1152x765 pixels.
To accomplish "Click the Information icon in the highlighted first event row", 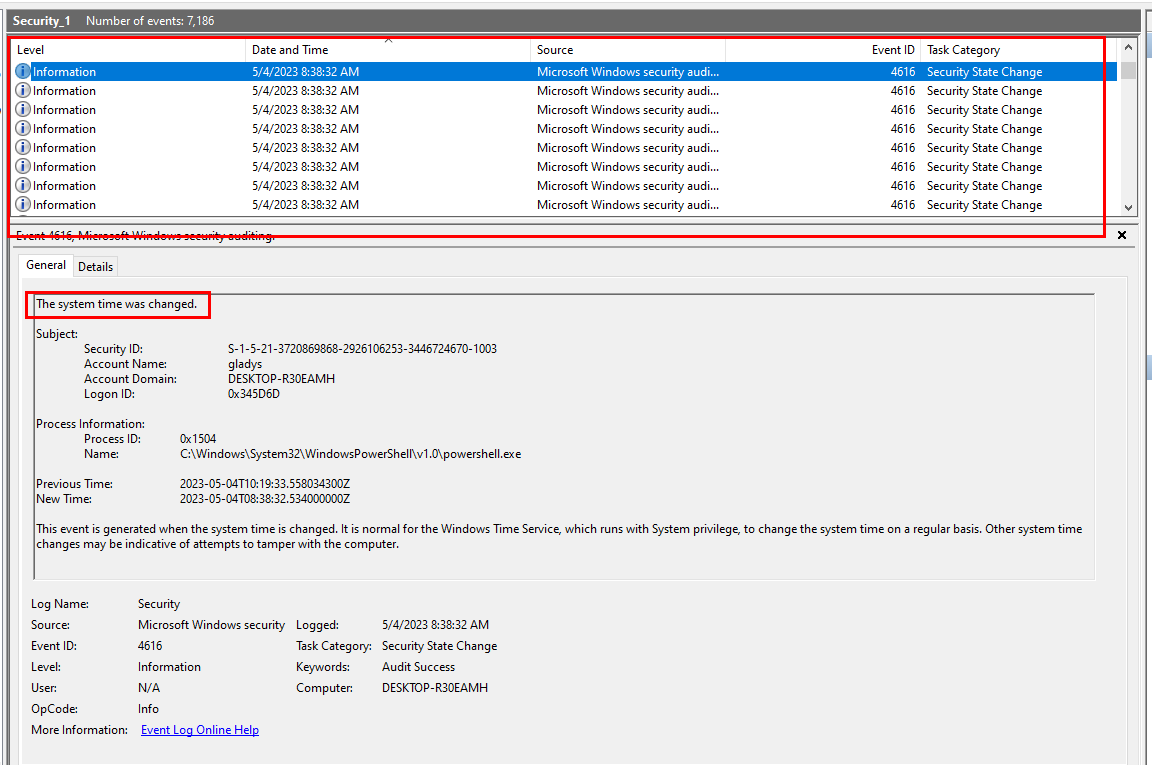I will (x=23, y=72).
